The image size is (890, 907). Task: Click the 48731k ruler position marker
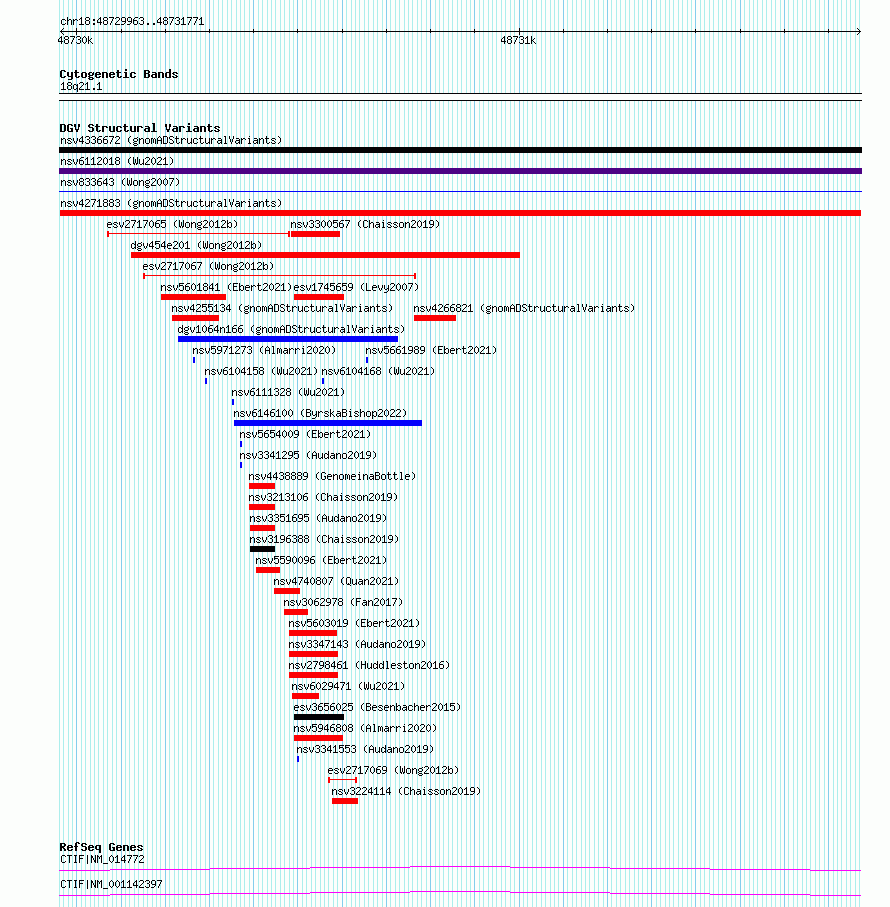518,40
